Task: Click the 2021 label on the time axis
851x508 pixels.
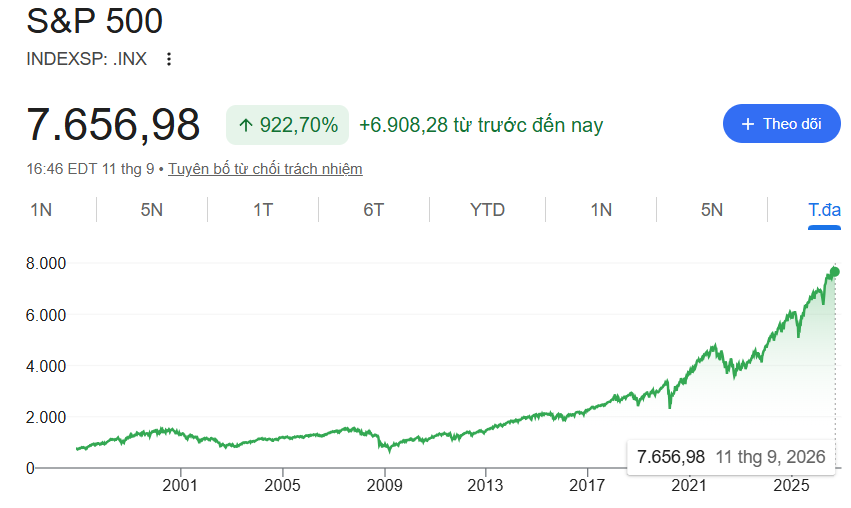Action: coord(689,485)
